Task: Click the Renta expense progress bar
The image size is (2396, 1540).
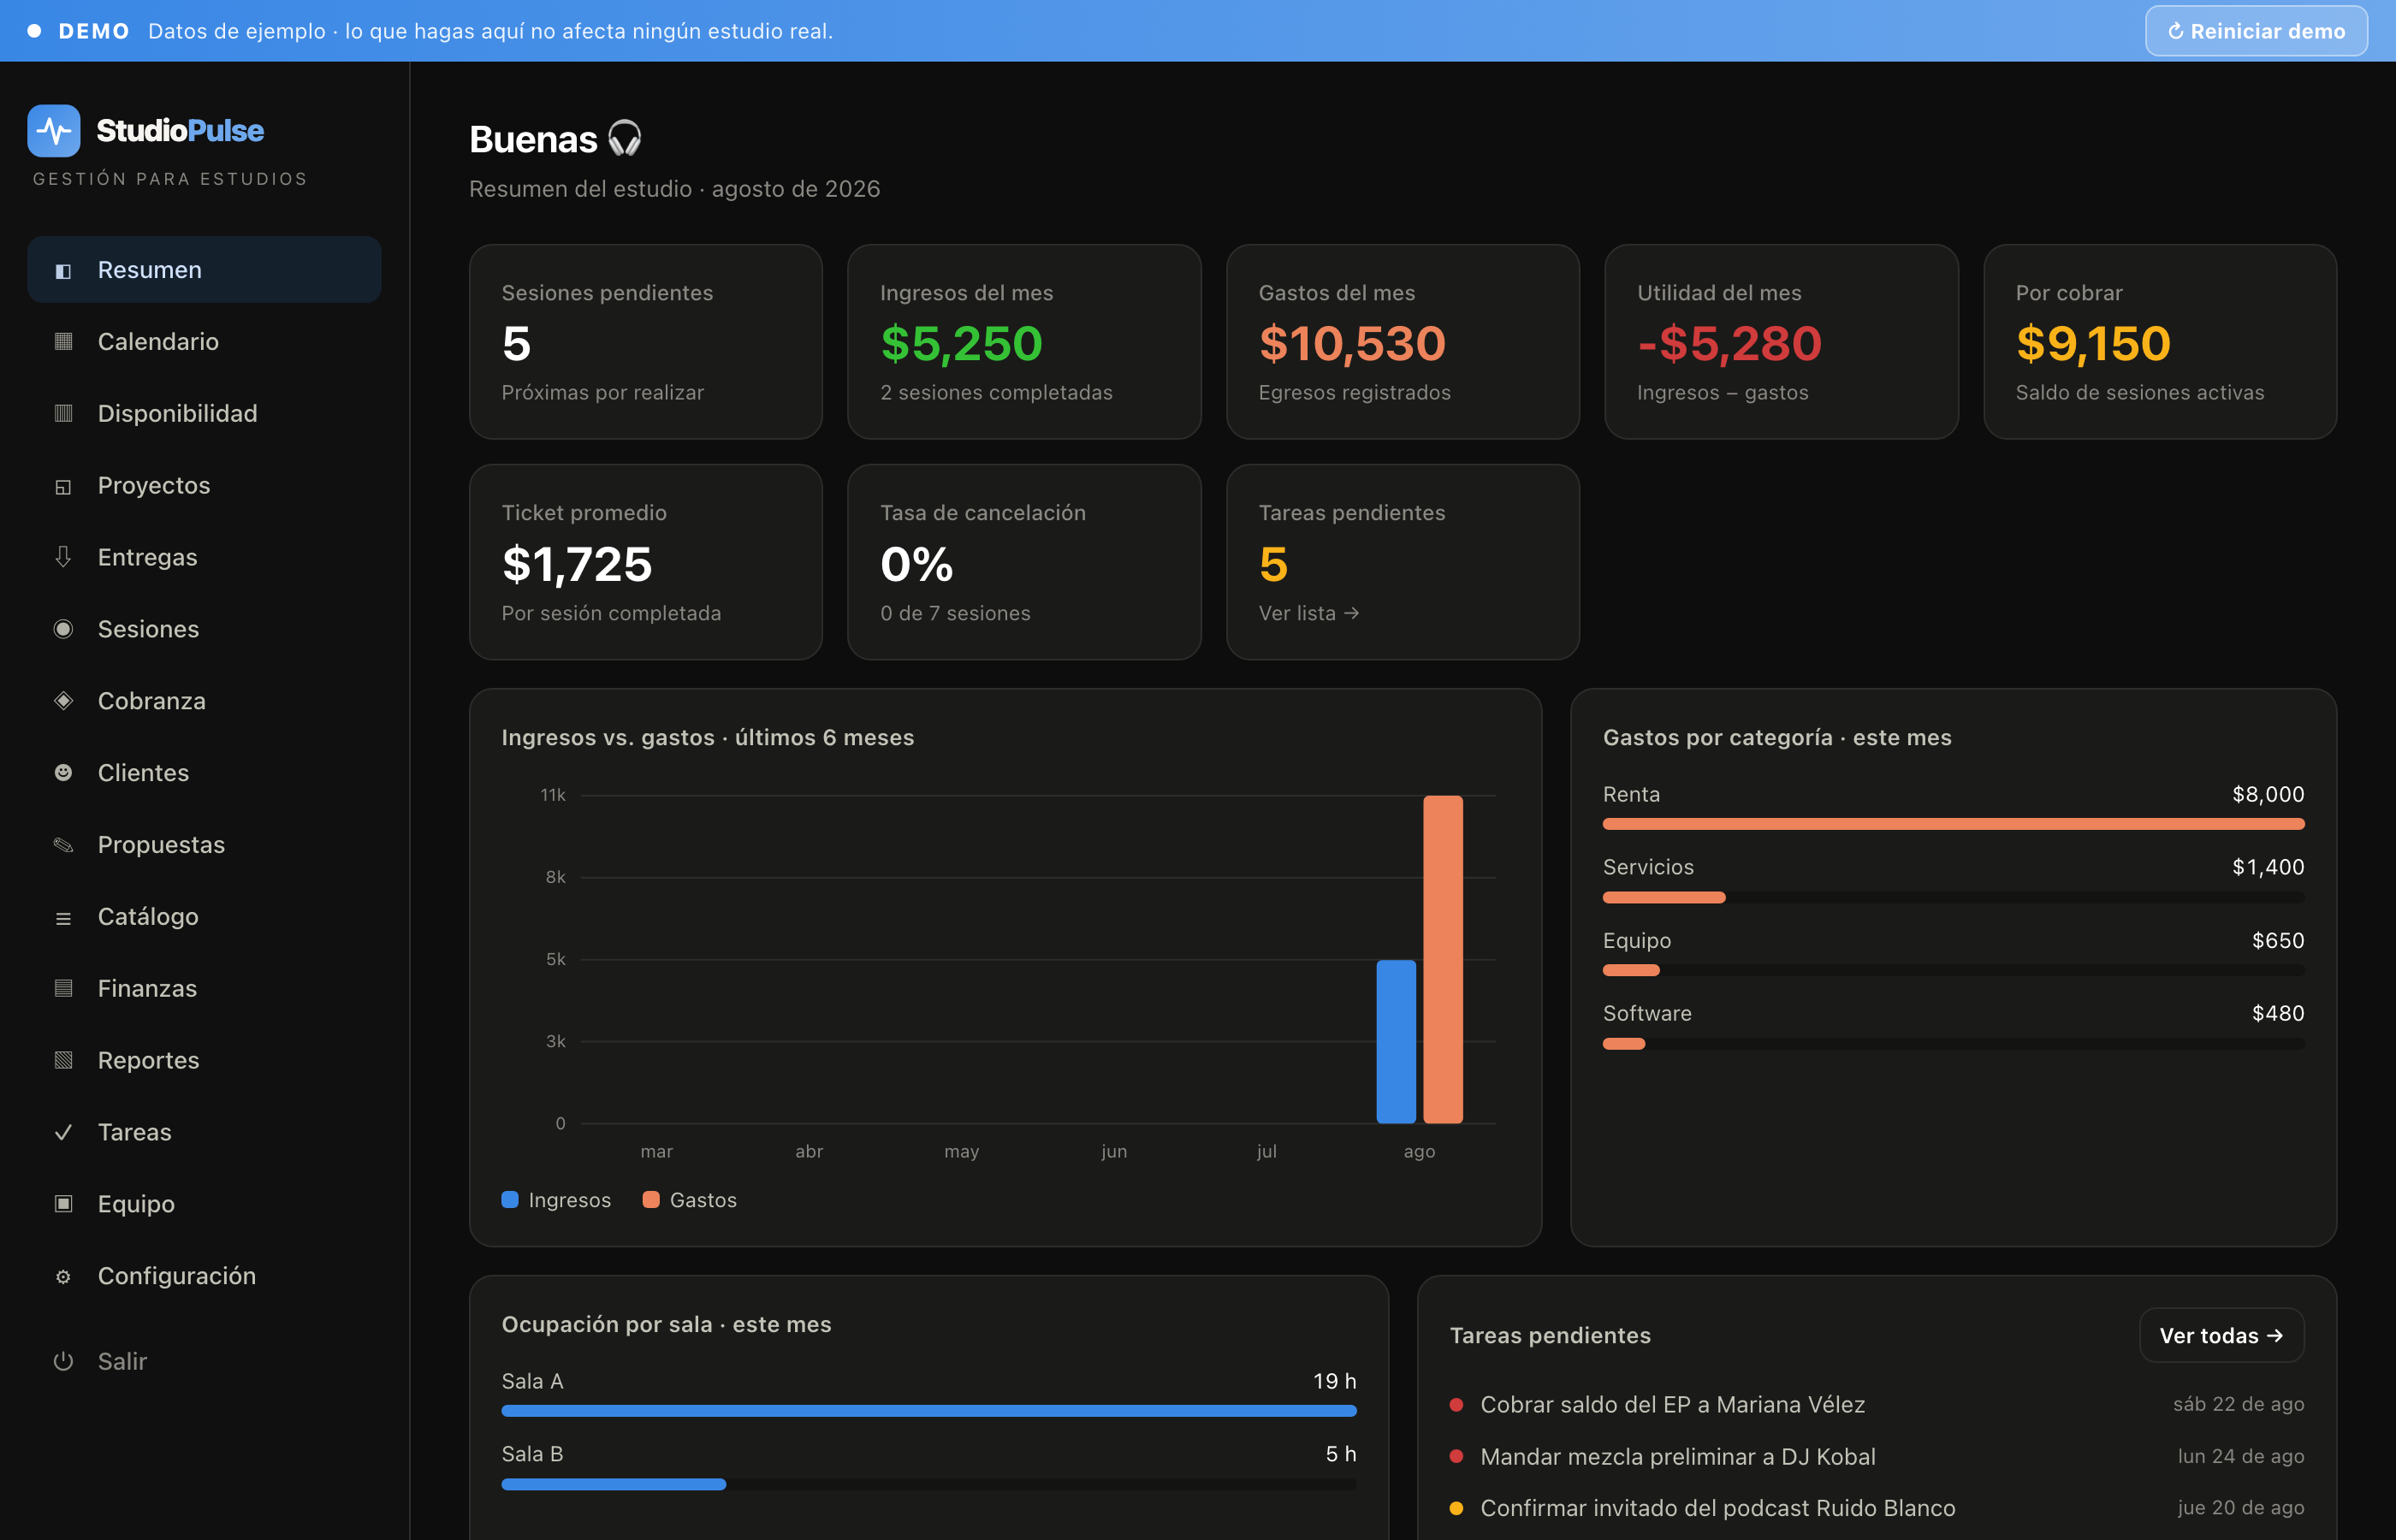Action: coord(1953,824)
